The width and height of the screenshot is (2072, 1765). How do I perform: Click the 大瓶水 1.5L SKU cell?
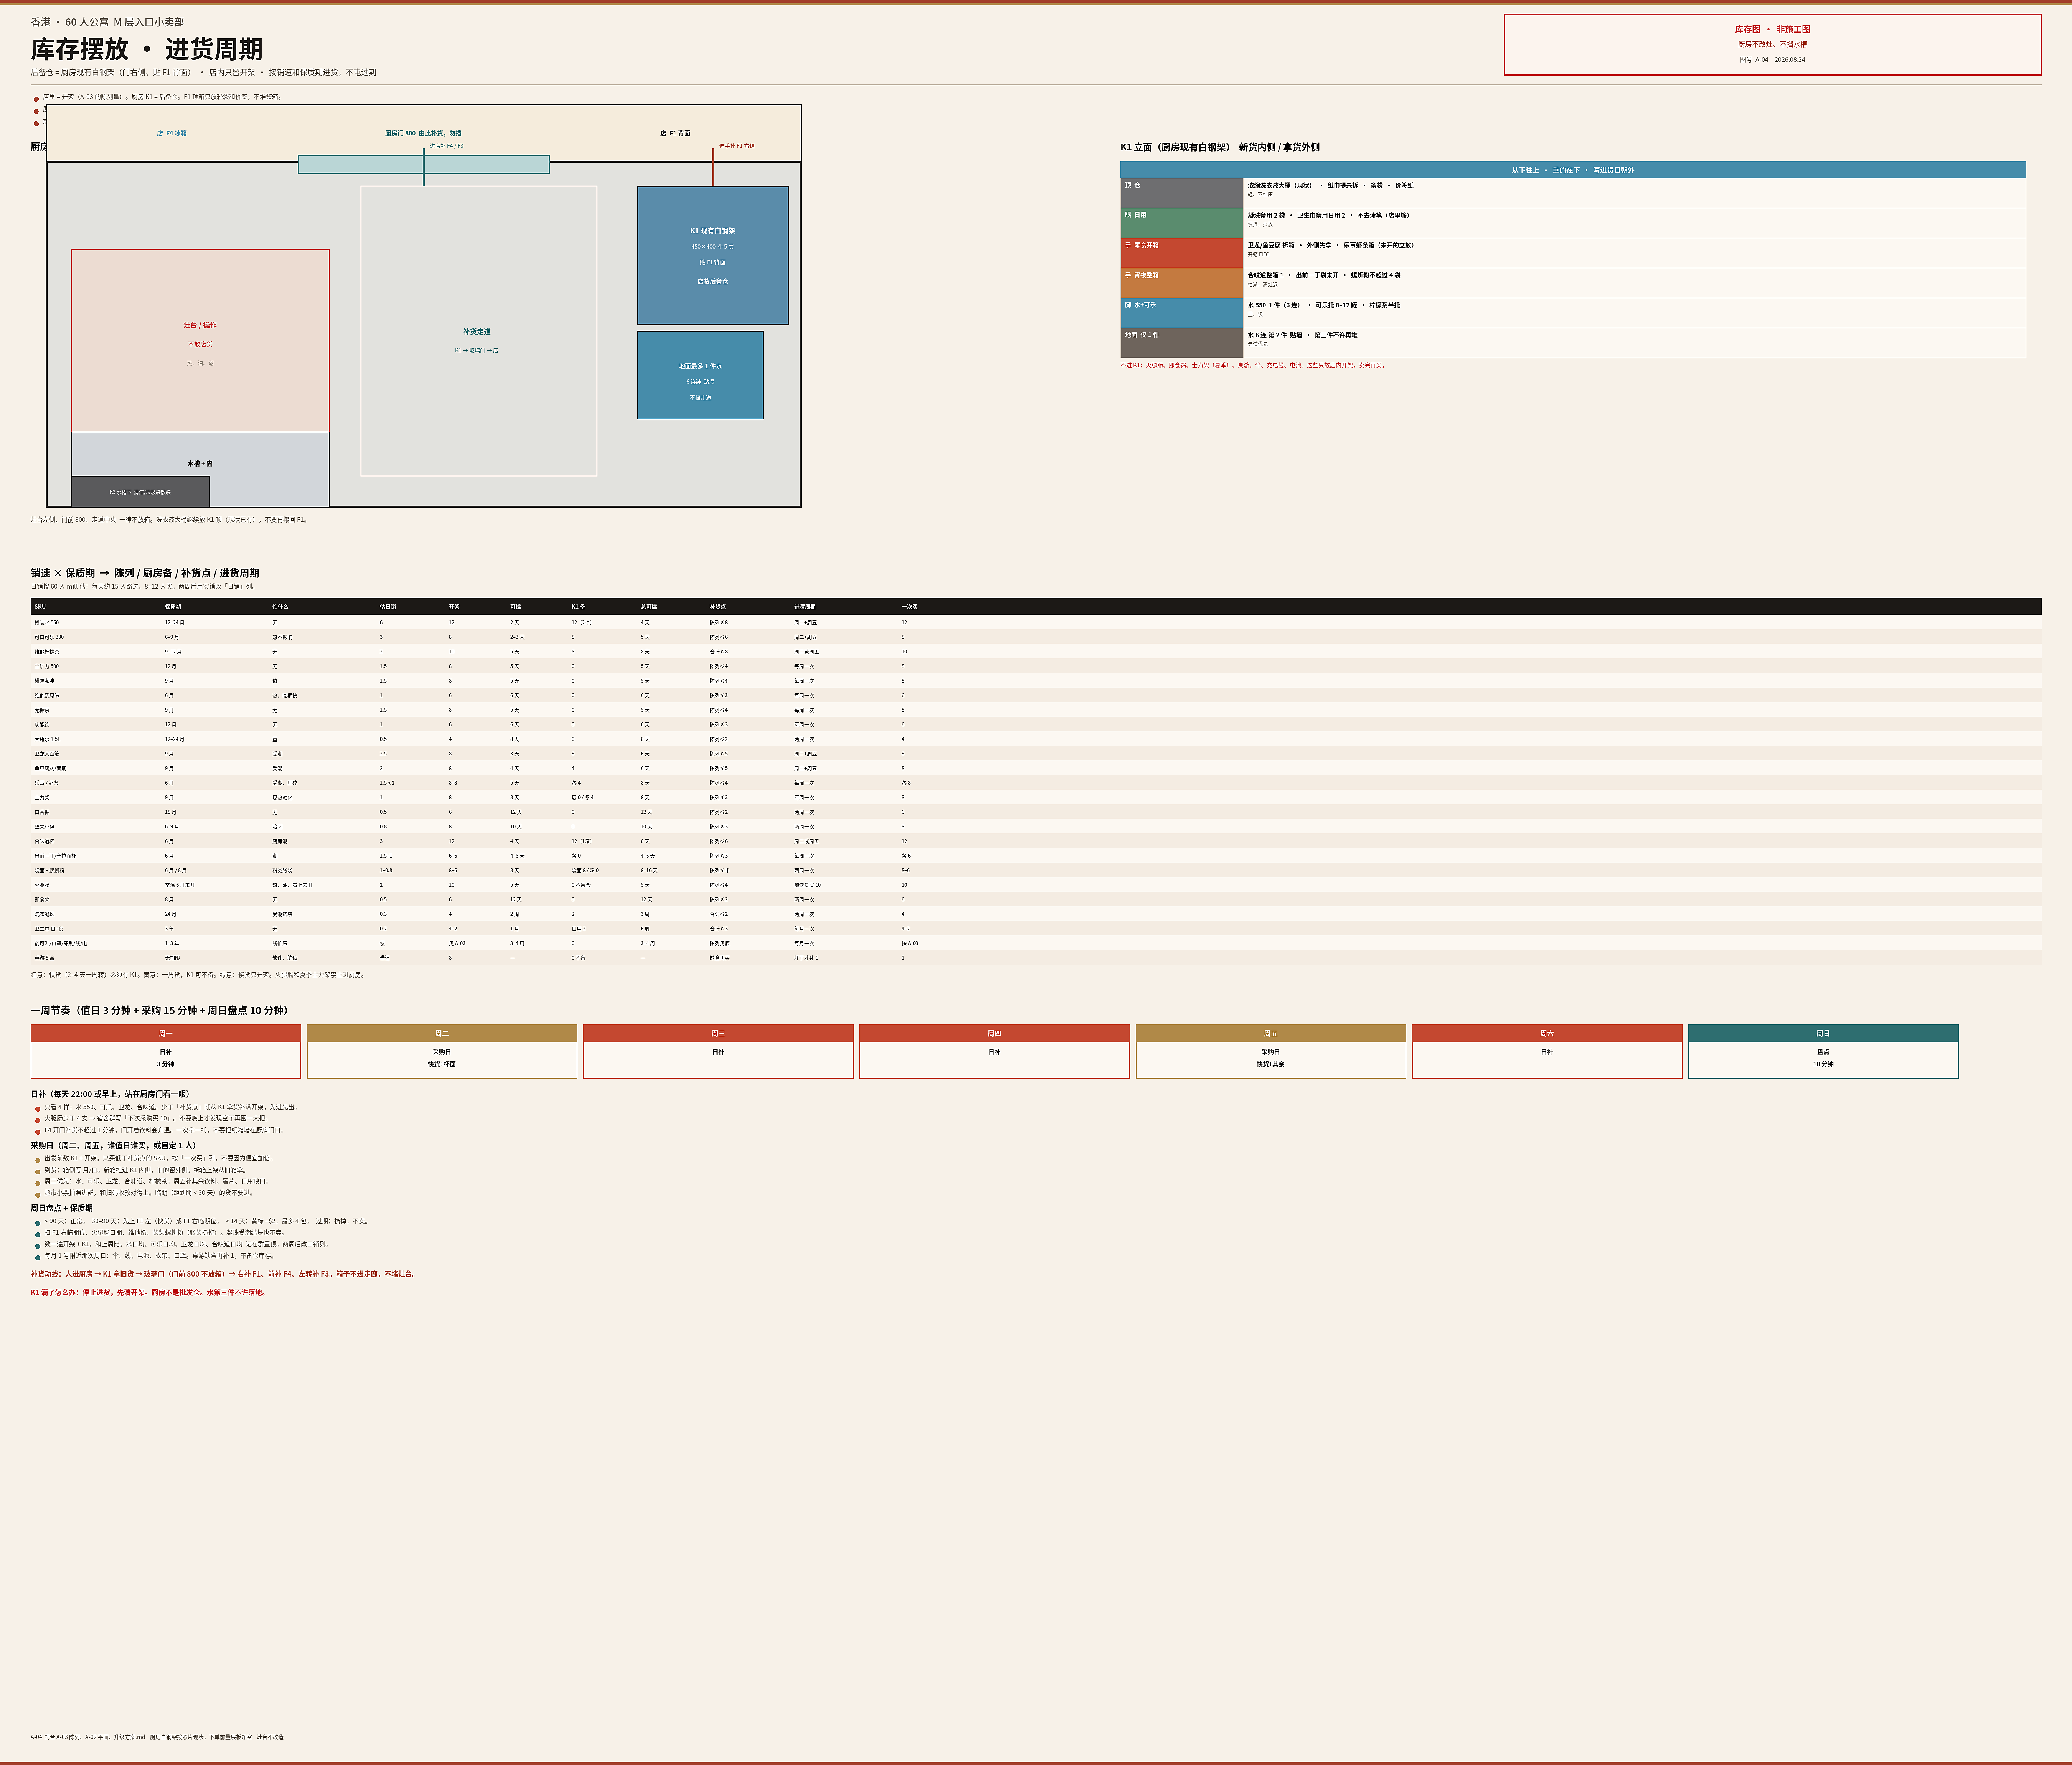[x=47, y=739]
